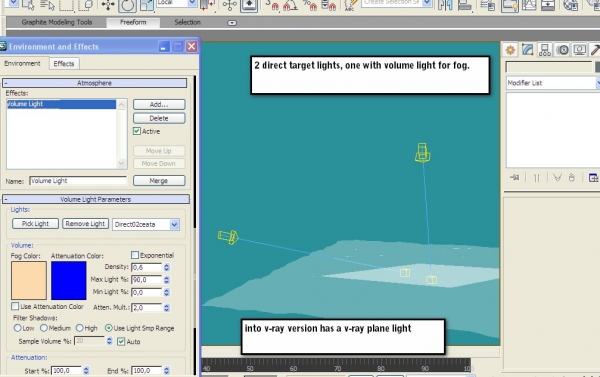Image resolution: width=600 pixels, height=377 pixels.
Task: Toggle the Active checkbox for Volume Light
Action: click(137, 131)
